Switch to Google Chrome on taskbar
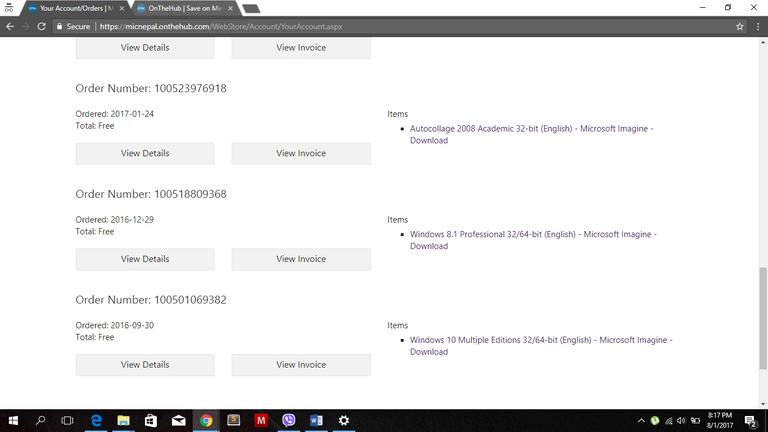The width and height of the screenshot is (768, 432). pyautogui.click(x=206, y=421)
